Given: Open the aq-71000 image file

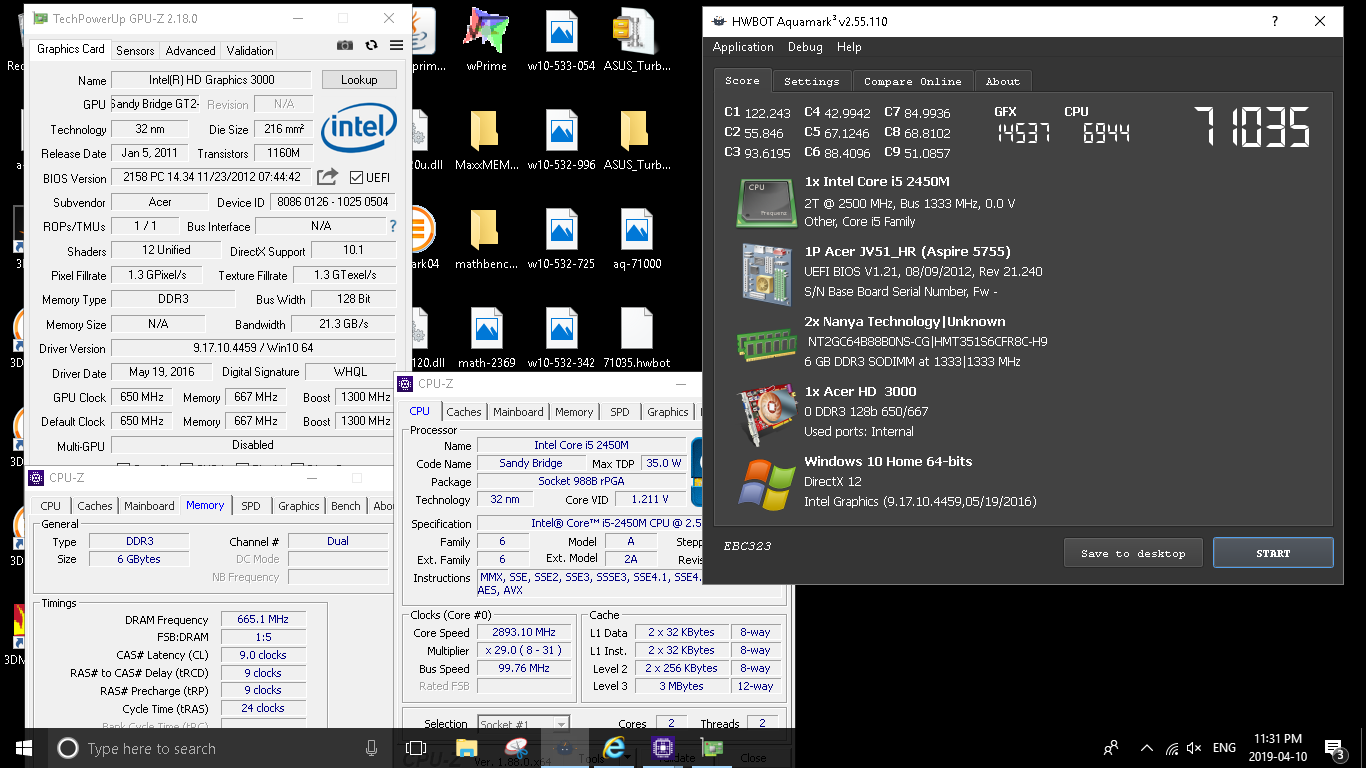Looking at the screenshot, I should click(x=636, y=240).
